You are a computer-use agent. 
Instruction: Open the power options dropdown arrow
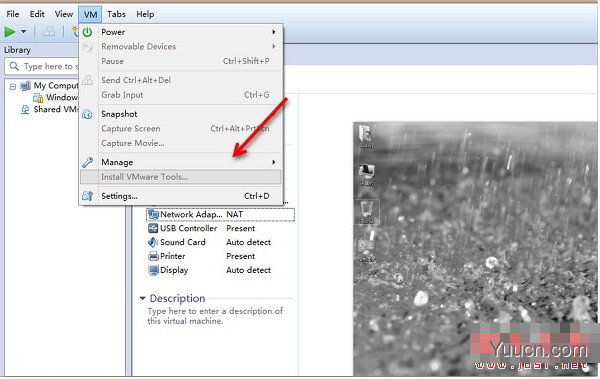(23, 32)
